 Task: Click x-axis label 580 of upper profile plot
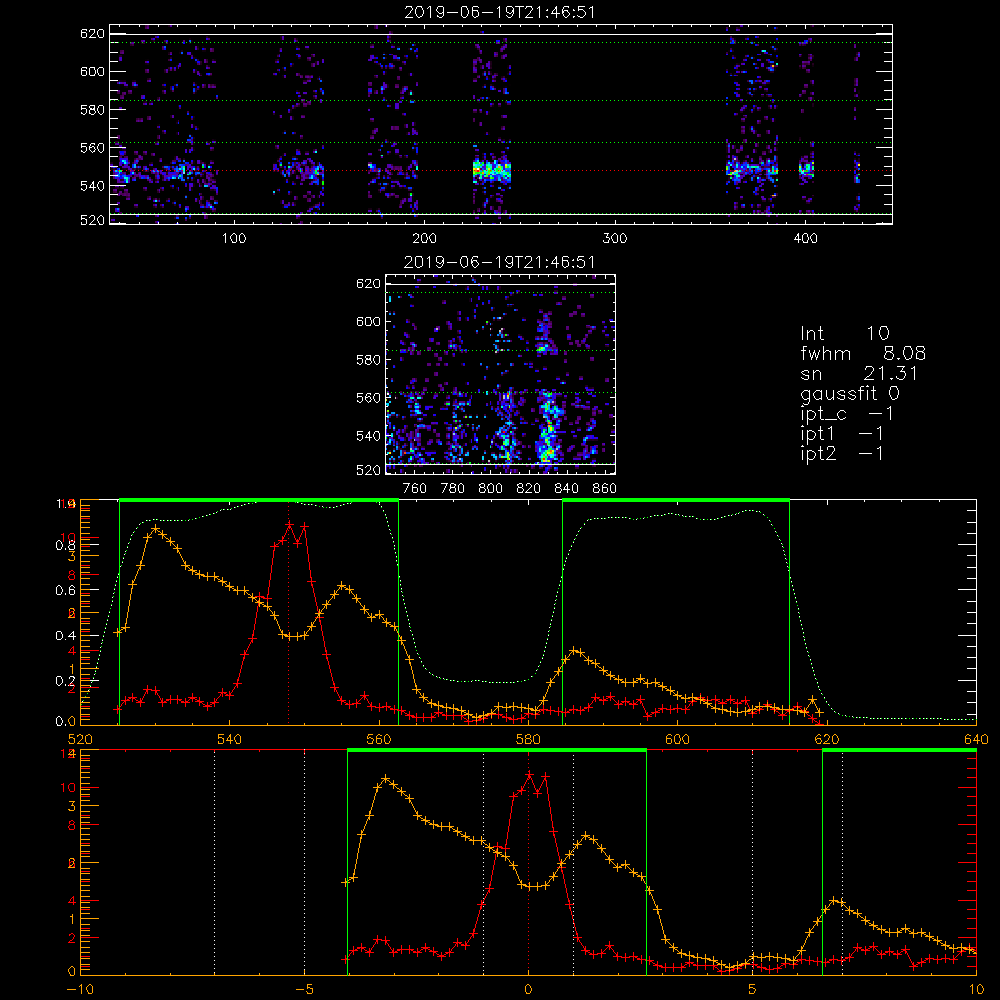[x=528, y=739]
